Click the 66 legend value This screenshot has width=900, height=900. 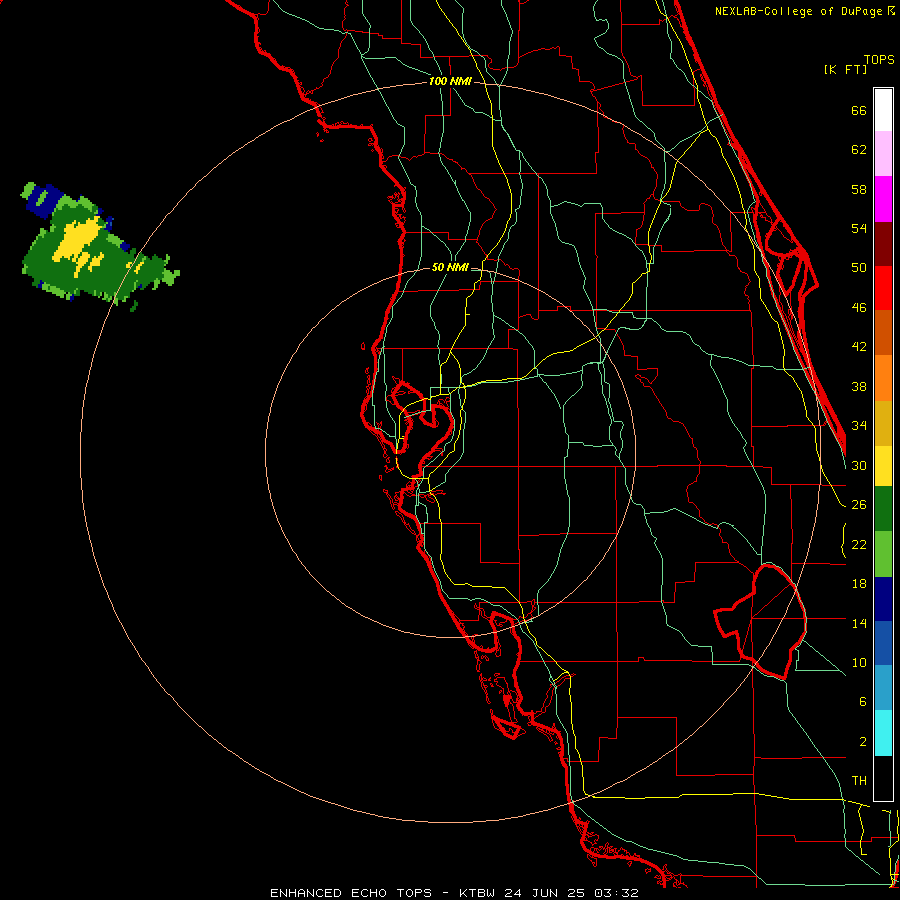[x=859, y=110]
